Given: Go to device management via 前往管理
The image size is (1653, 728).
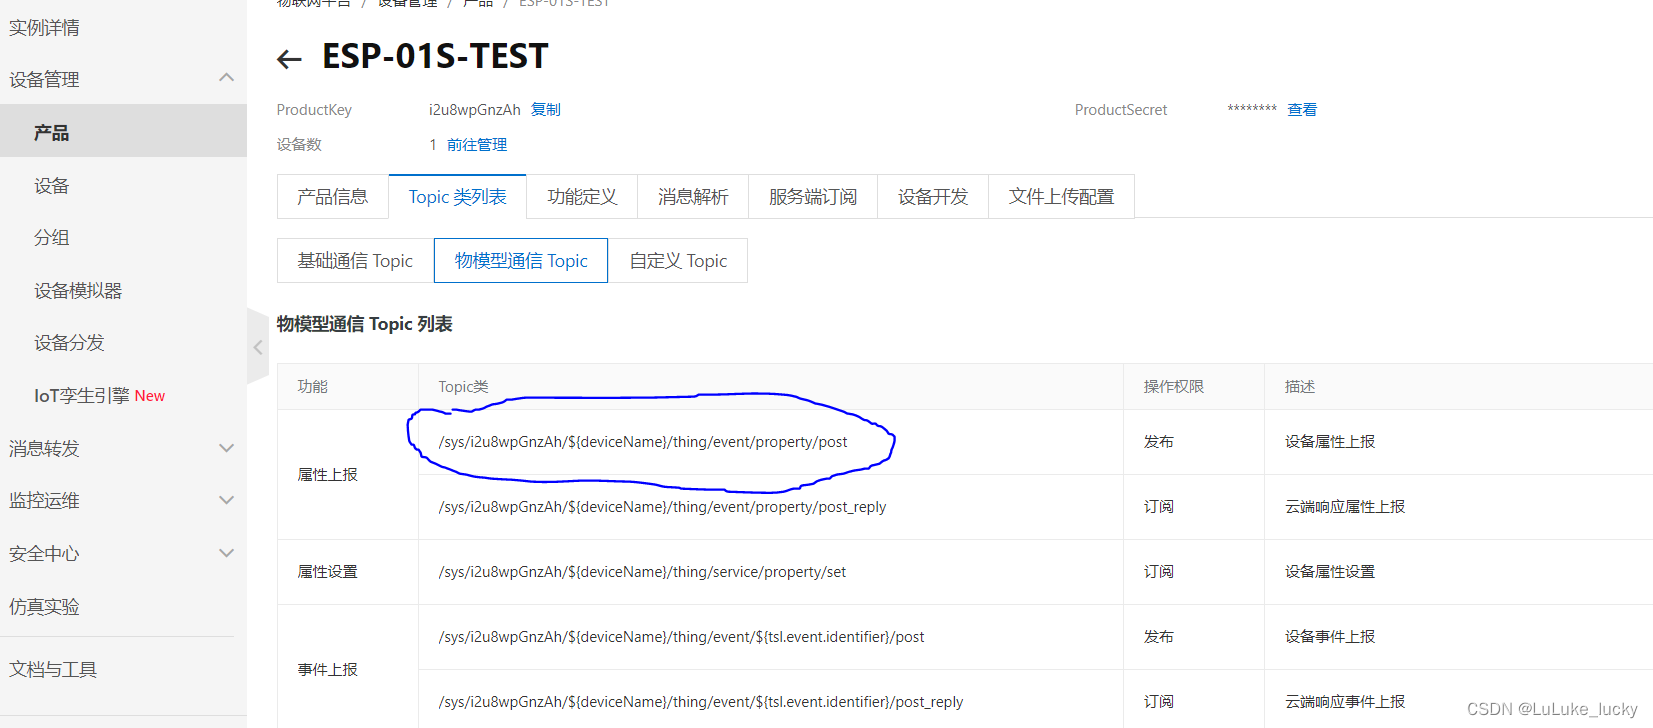Looking at the screenshot, I should 477,145.
